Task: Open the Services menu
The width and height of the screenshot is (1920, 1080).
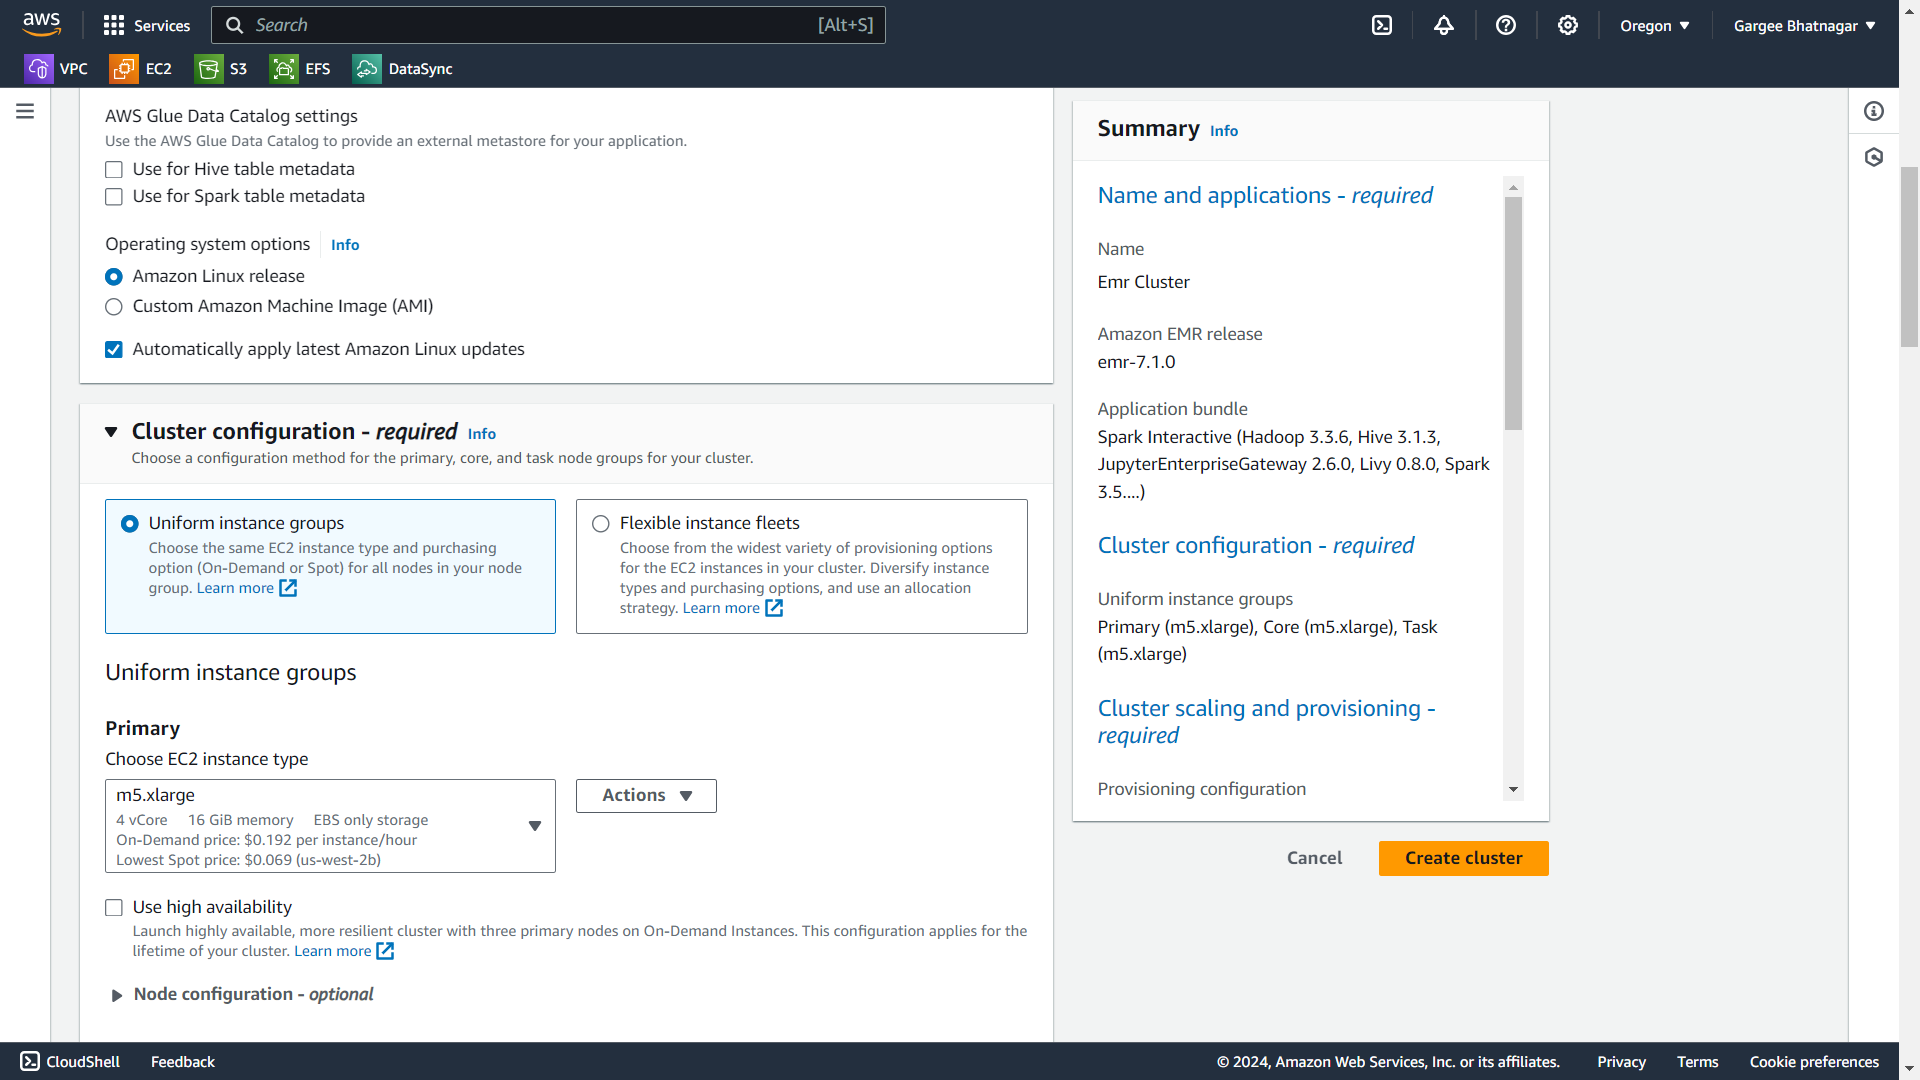Action: click(x=147, y=26)
